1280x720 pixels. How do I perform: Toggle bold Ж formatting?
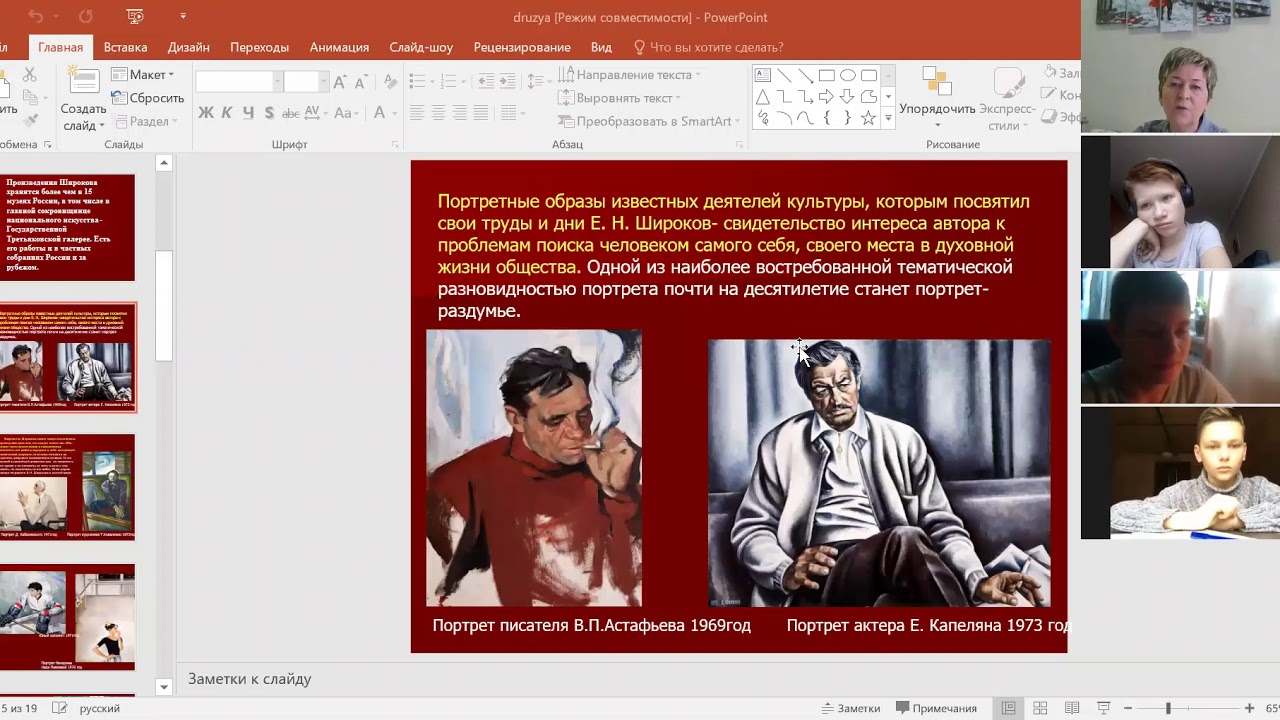(x=206, y=113)
